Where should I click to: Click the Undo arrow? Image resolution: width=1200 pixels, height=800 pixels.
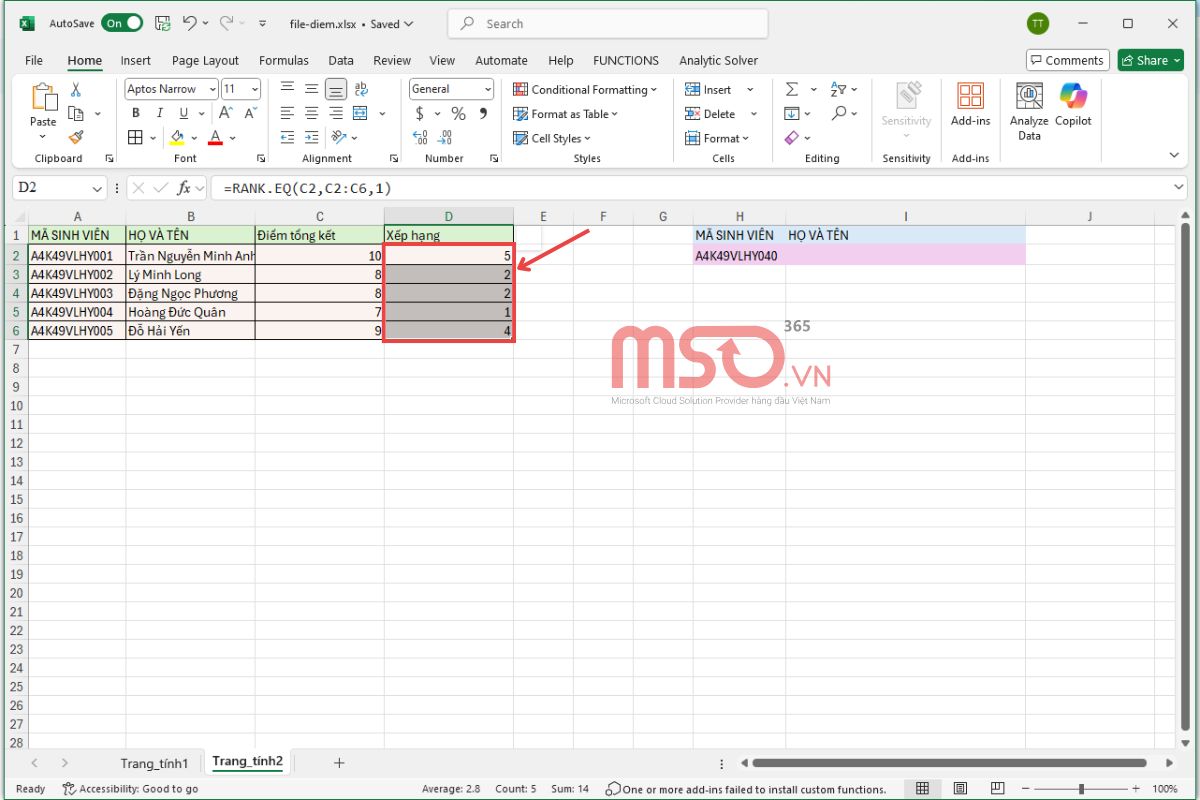[x=189, y=23]
